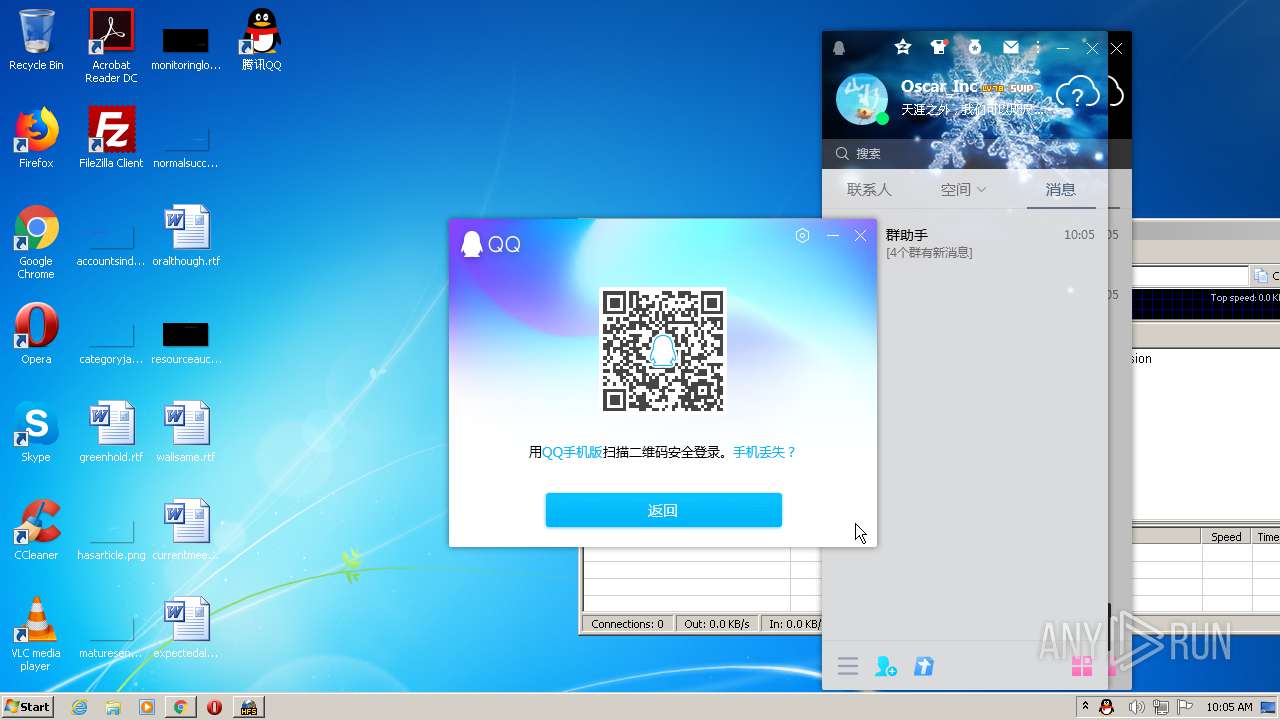Viewport: 1280px width, 720px height.
Task: Select the greenhold.rtf file
Action: [x=111, y=432]
